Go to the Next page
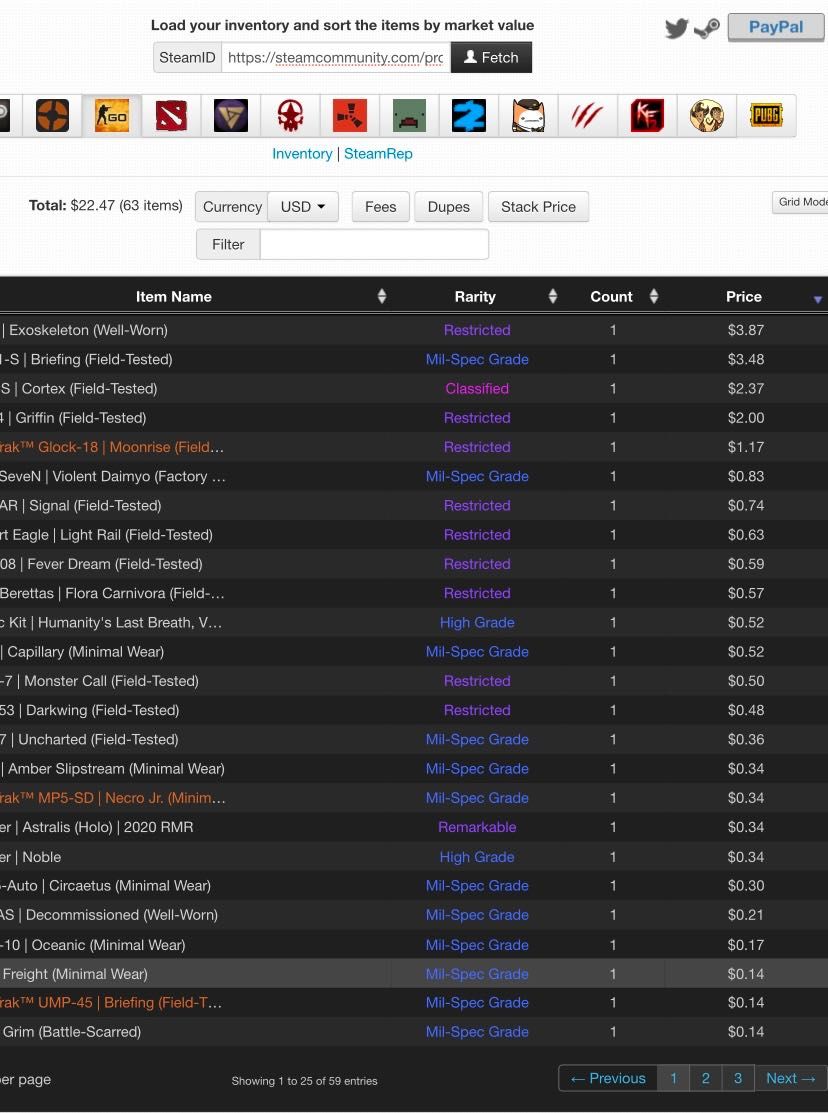Image resolution: width=828 pixels, height=1113 pixels. (x=790, y=1078)
